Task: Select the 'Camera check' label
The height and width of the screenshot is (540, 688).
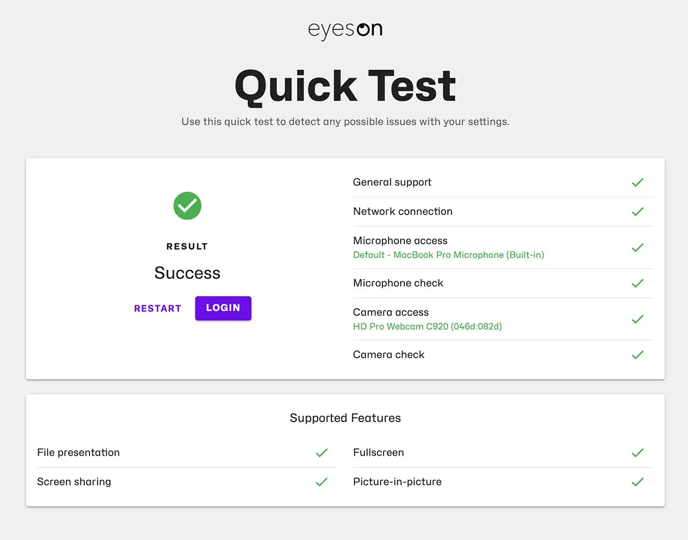Action: click(388, 354)
